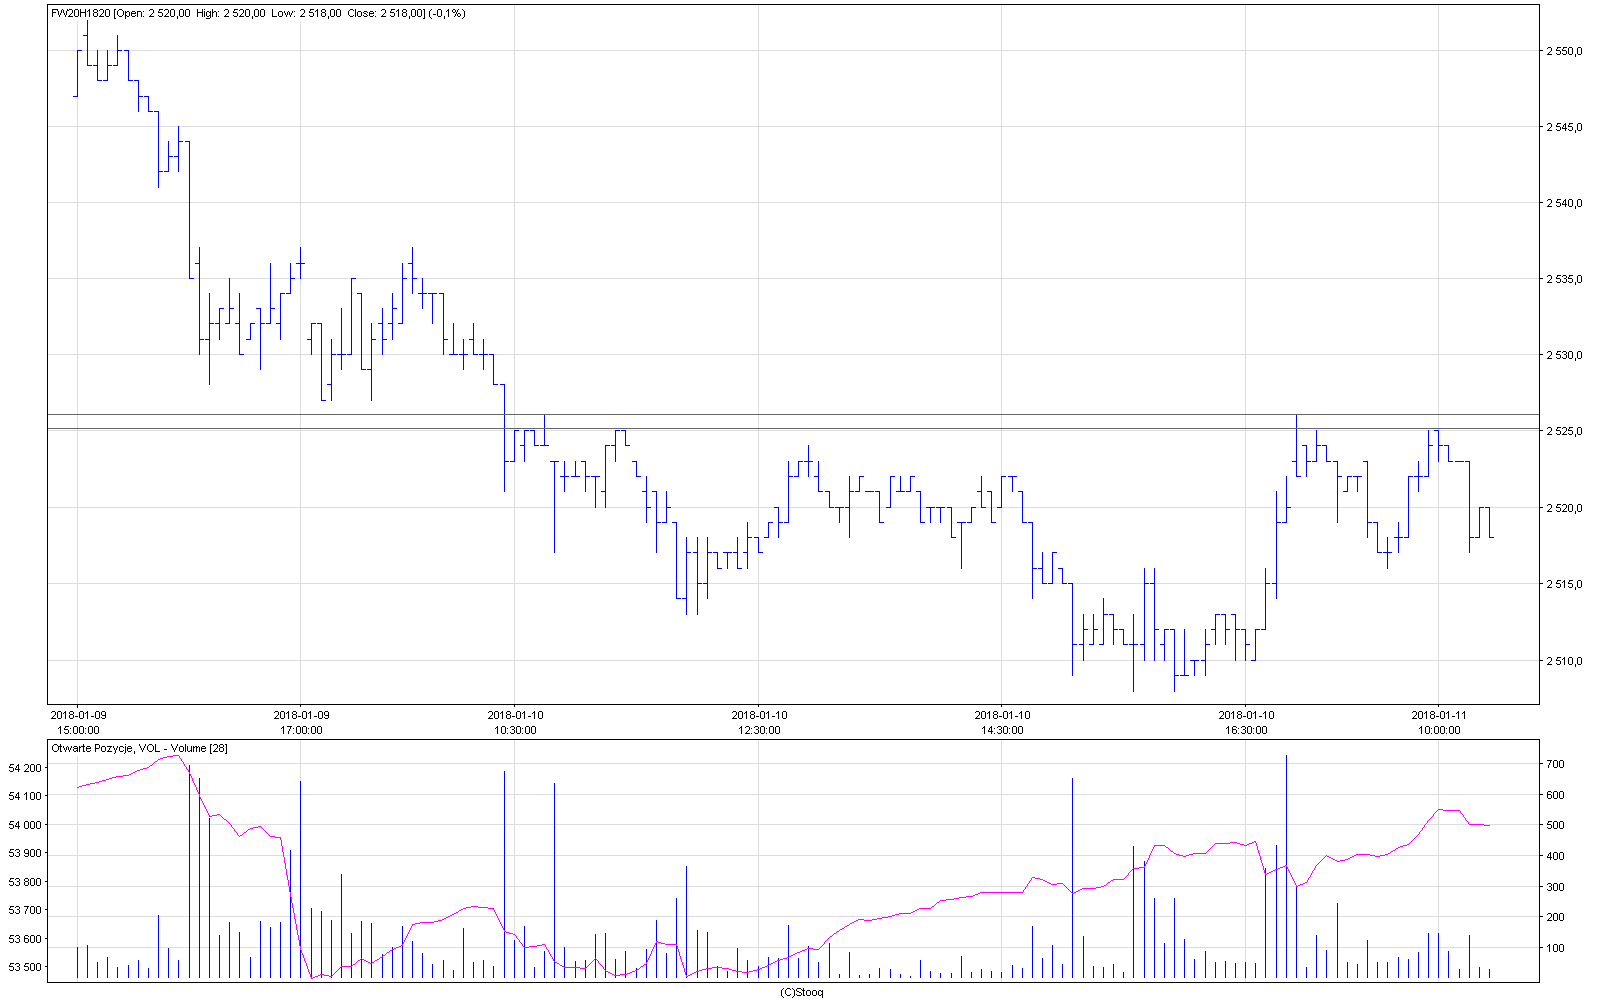Image resolution: width=1600 pixels, height=1000 pixels.
Task: Select the 2018-01-09 17:00:00 time label
Action: [301, 722]
